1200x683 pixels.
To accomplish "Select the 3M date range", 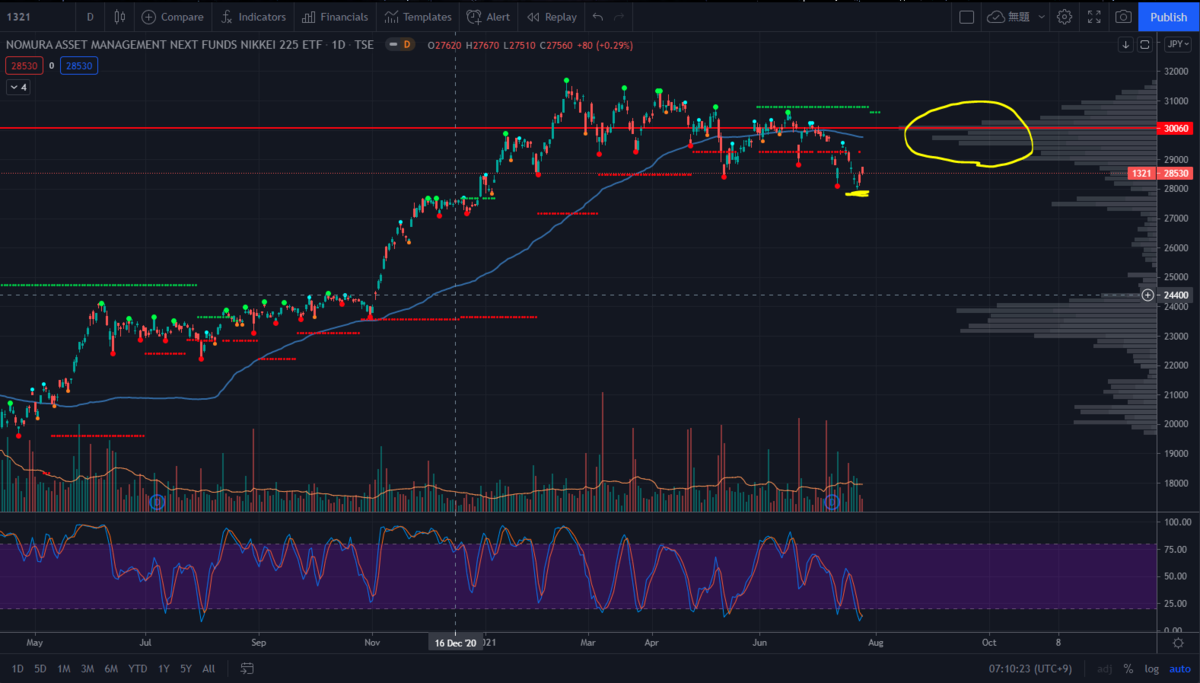I will click(88, 668).
